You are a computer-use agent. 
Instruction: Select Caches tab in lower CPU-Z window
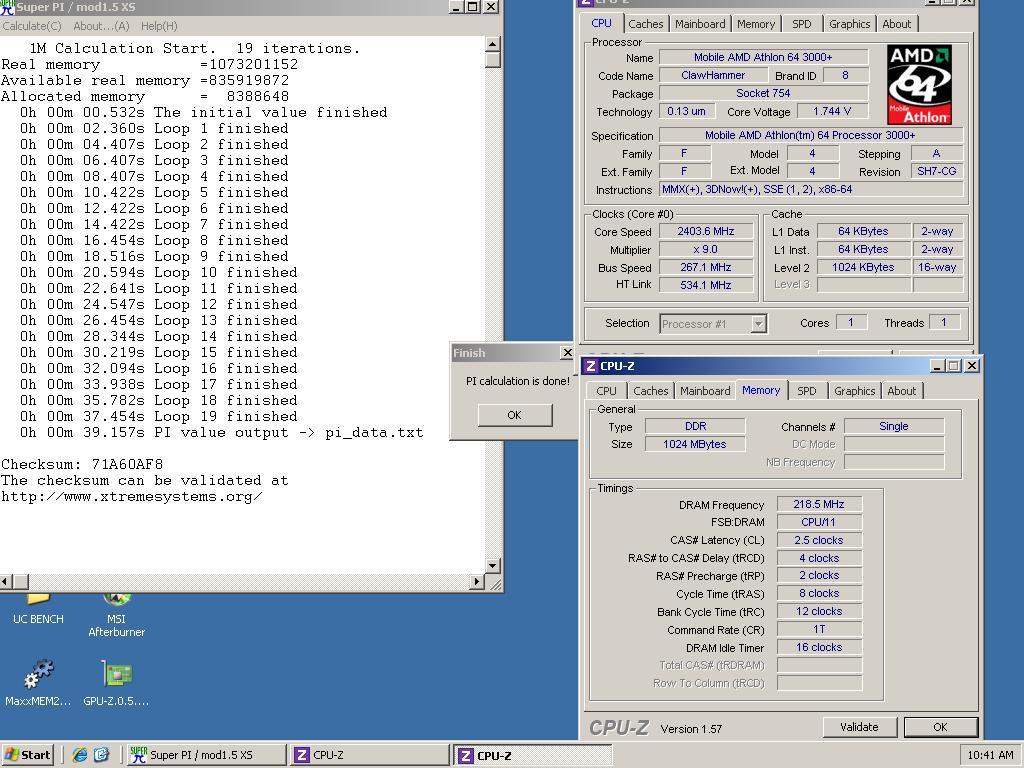click(650, 391)
